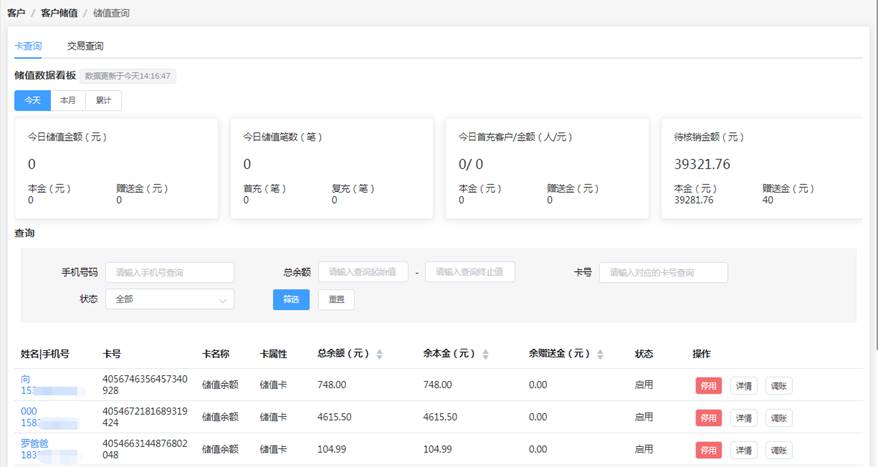Select the 今天 period toggle
Screen dimensions: 878x467
32,100
